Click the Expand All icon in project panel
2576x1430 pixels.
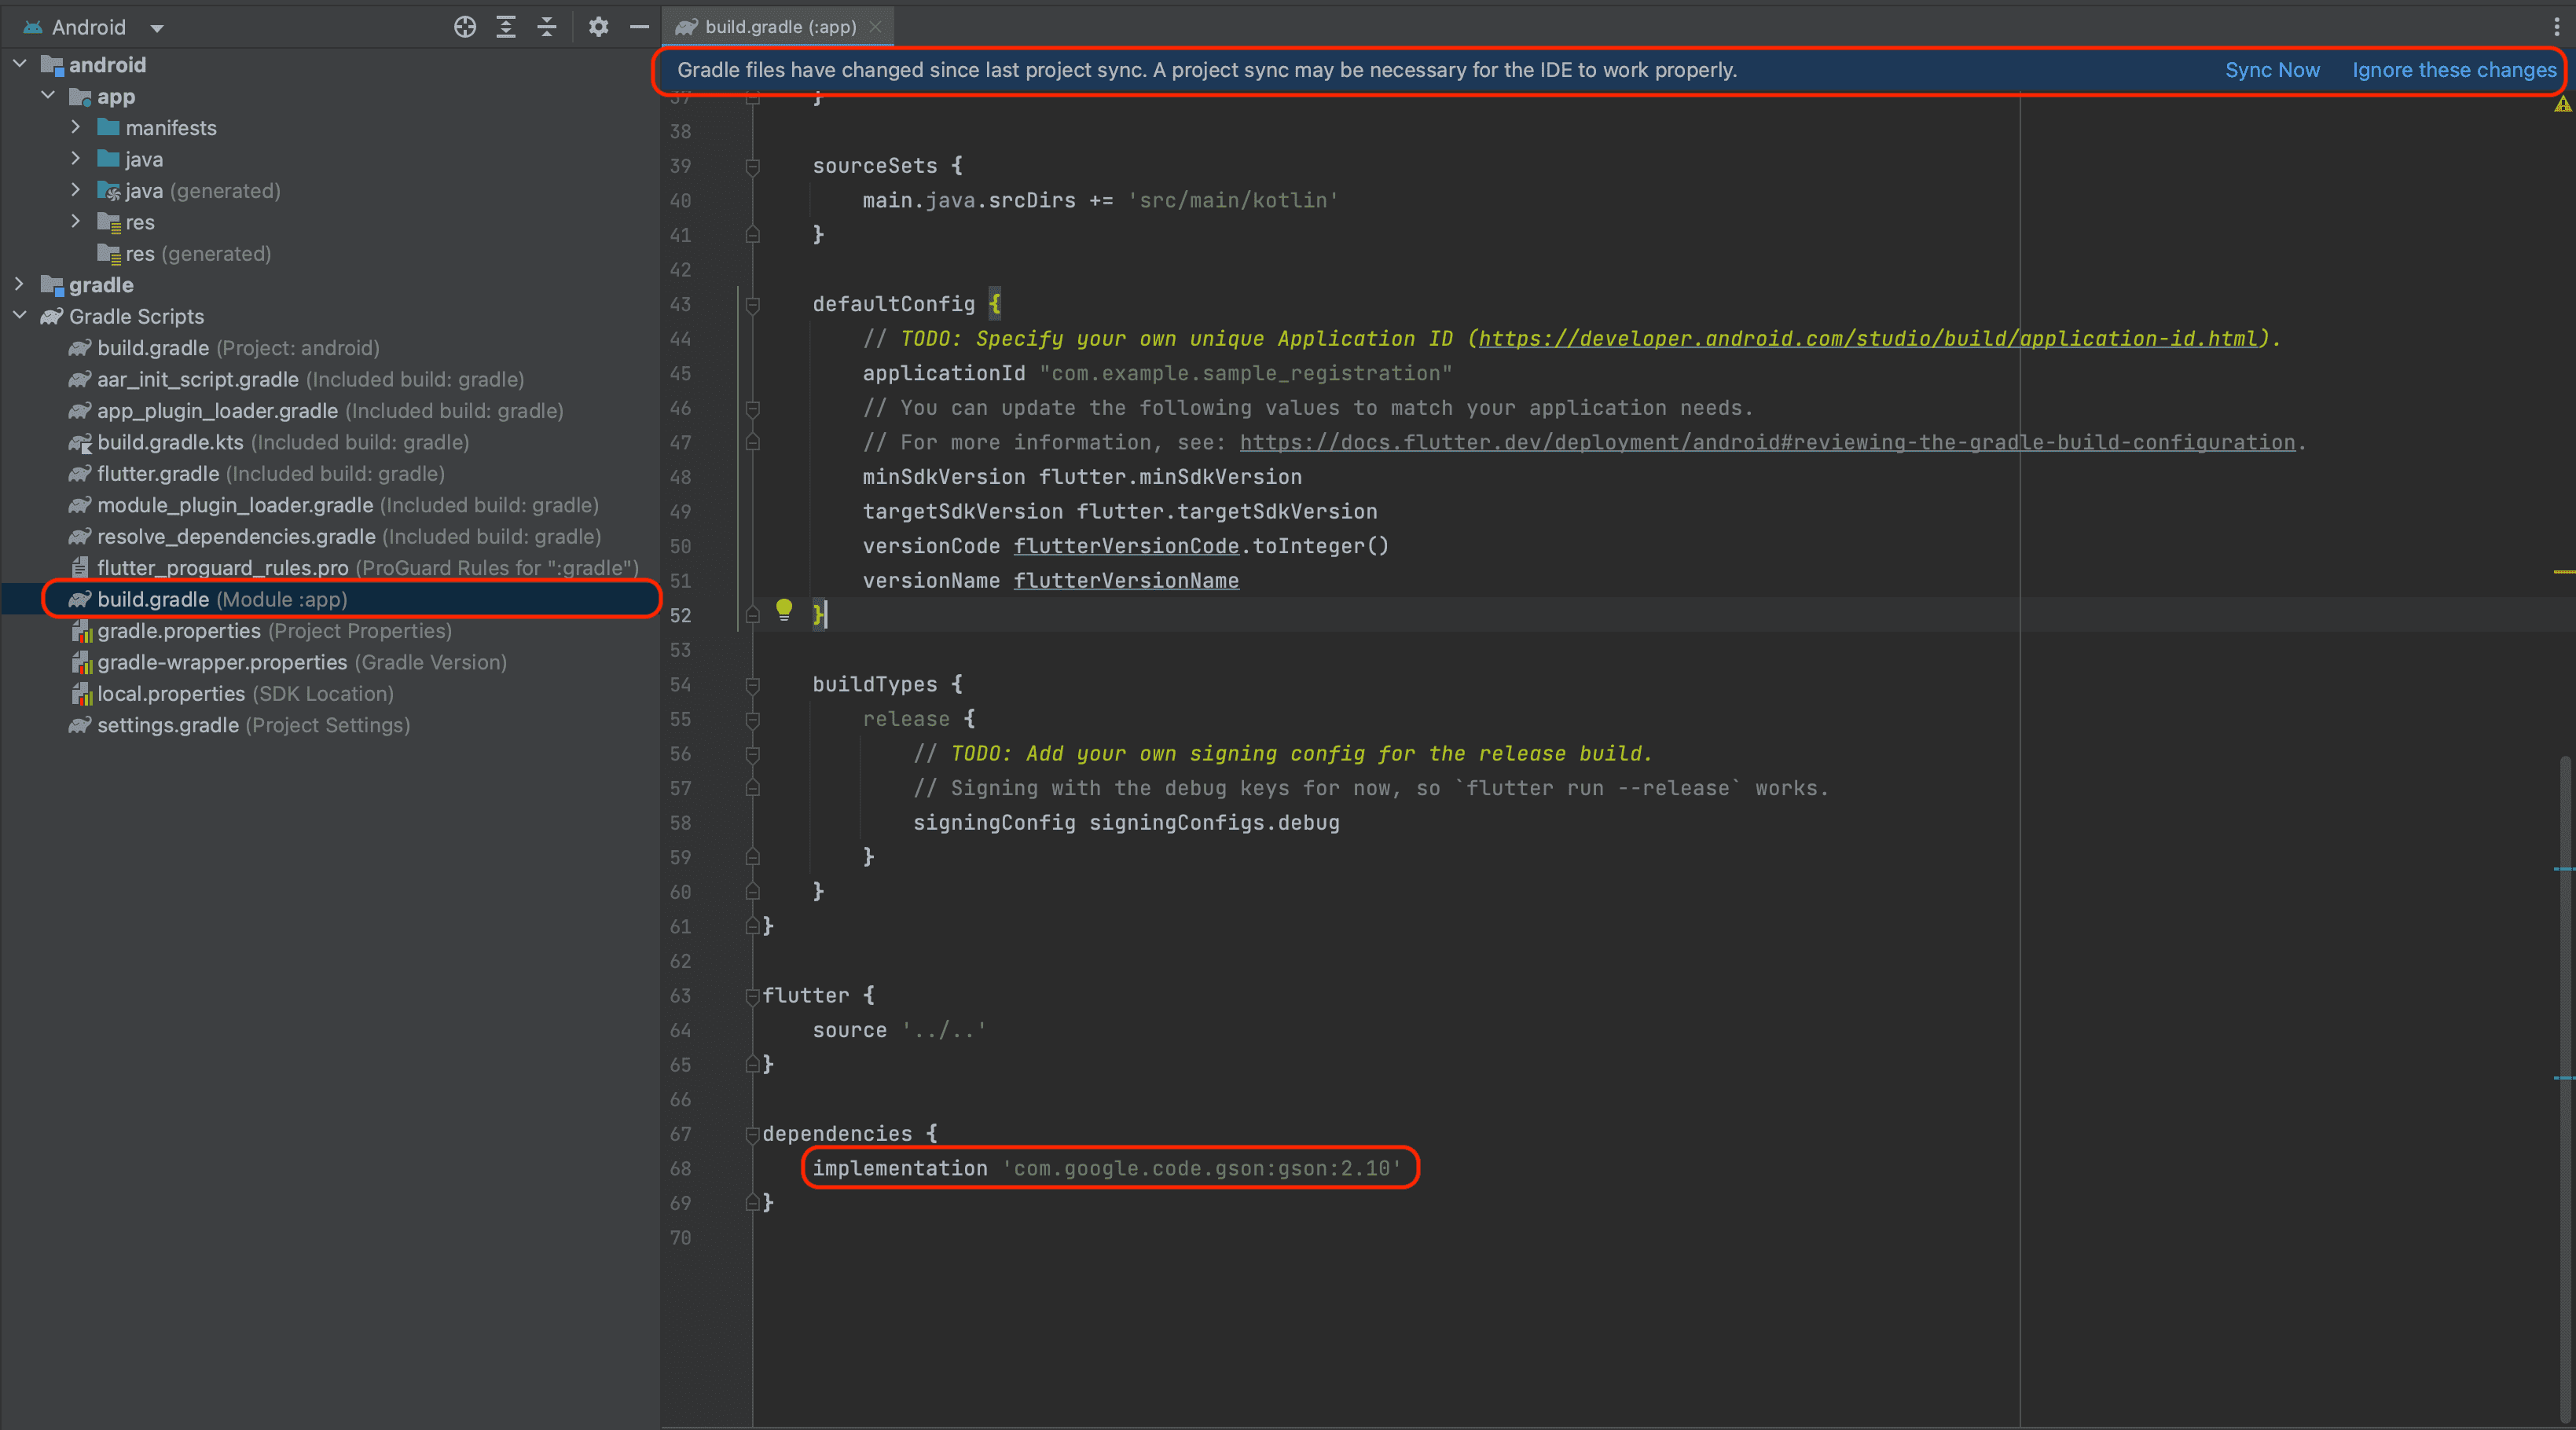point(506,27)
